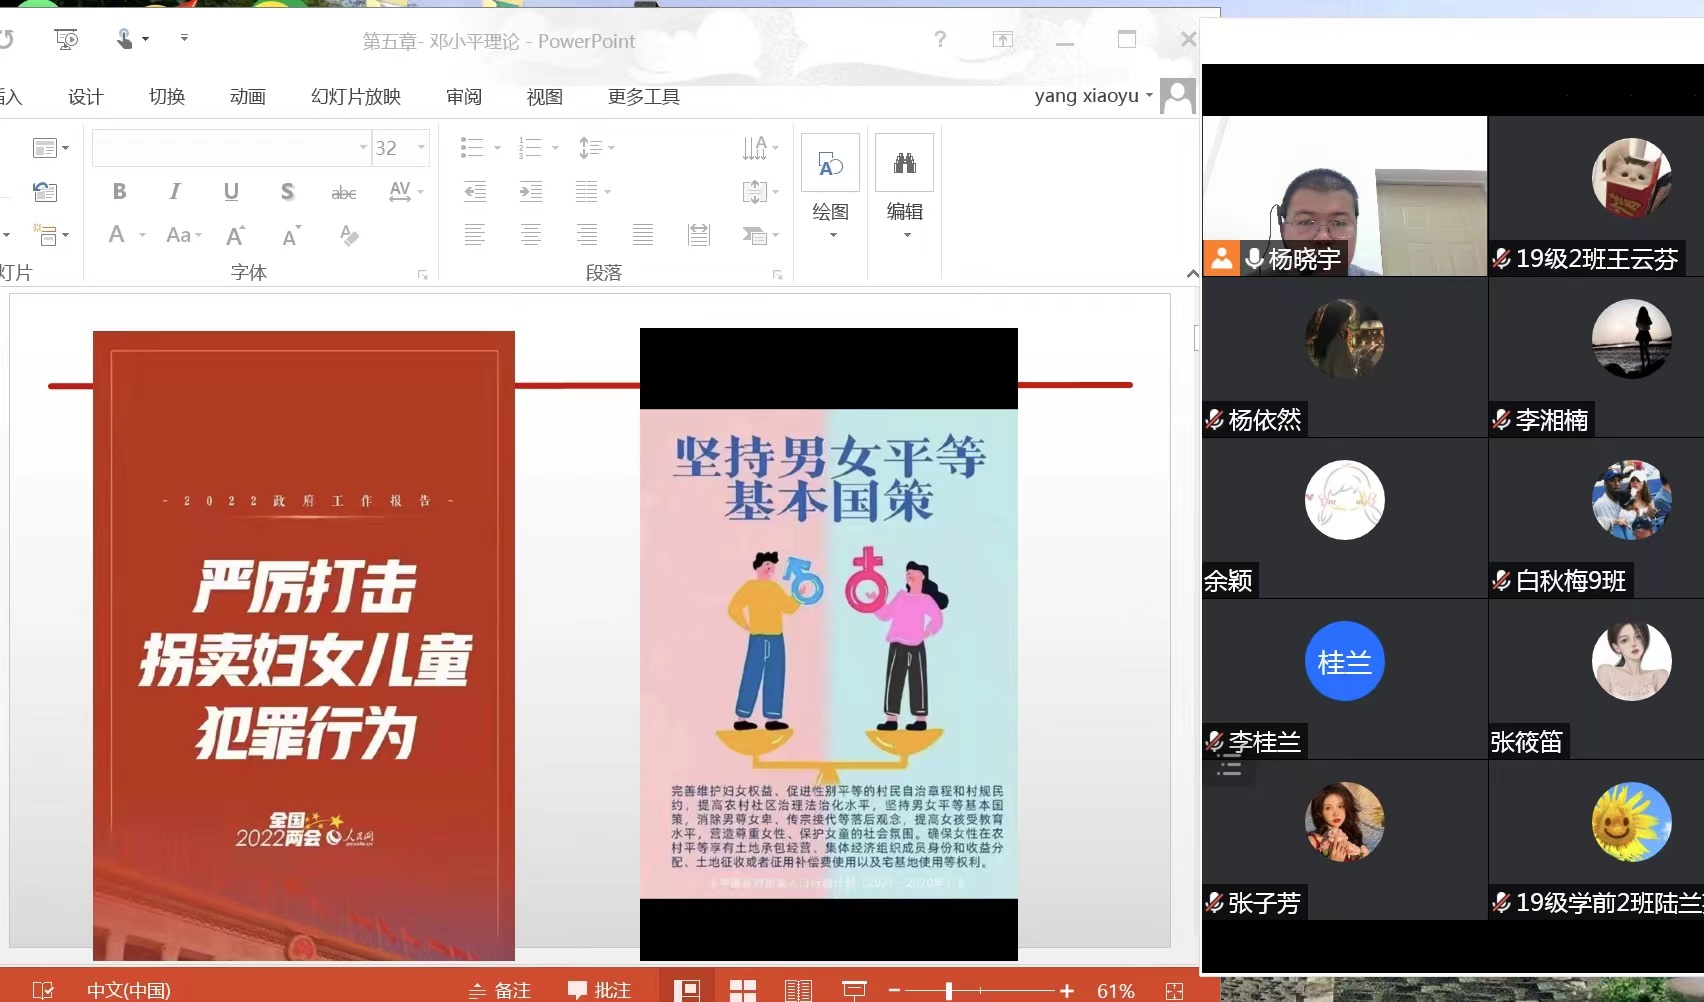Open the font size dropdown
Image resolution: width=1704 pixels, height=1002 pixels.
point(421,148)
